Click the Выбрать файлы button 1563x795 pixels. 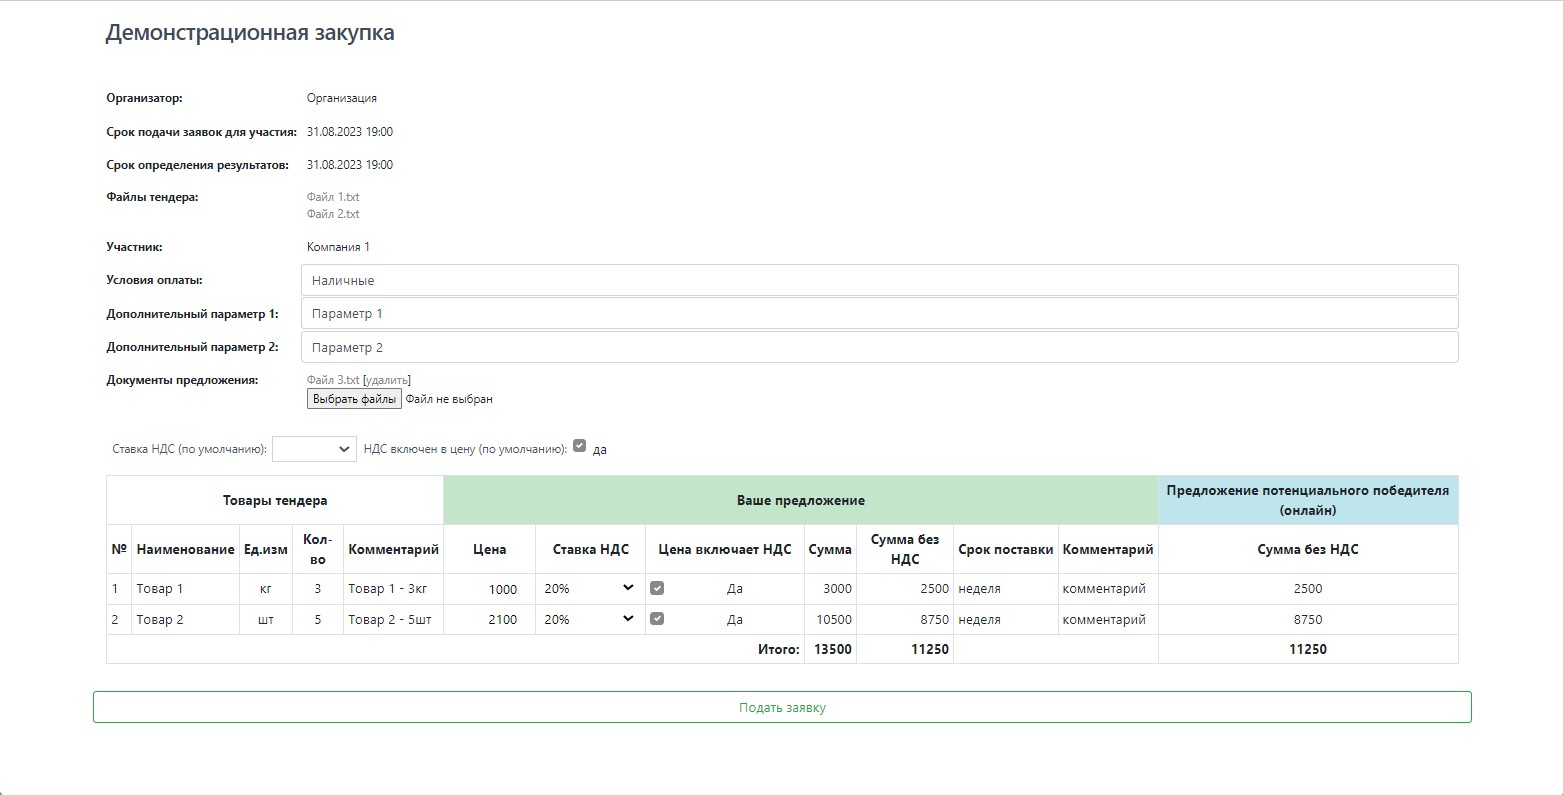354,399
